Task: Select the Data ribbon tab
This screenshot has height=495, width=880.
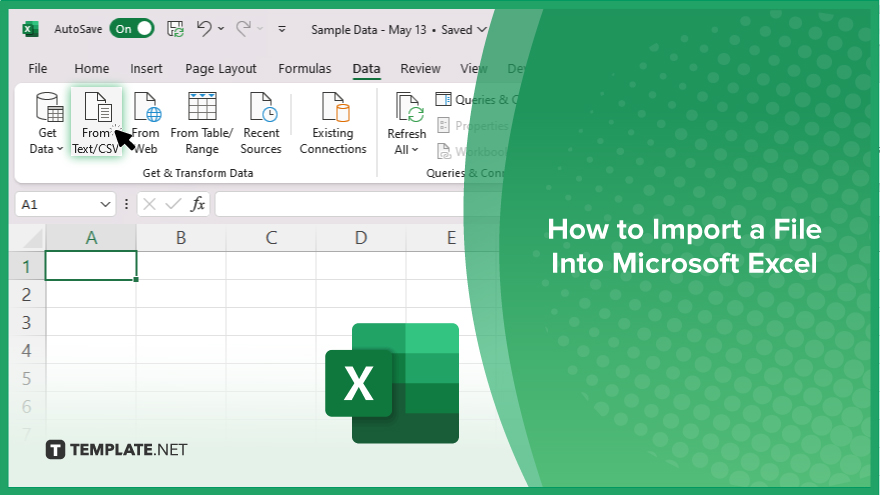Action: coord(366,68)
